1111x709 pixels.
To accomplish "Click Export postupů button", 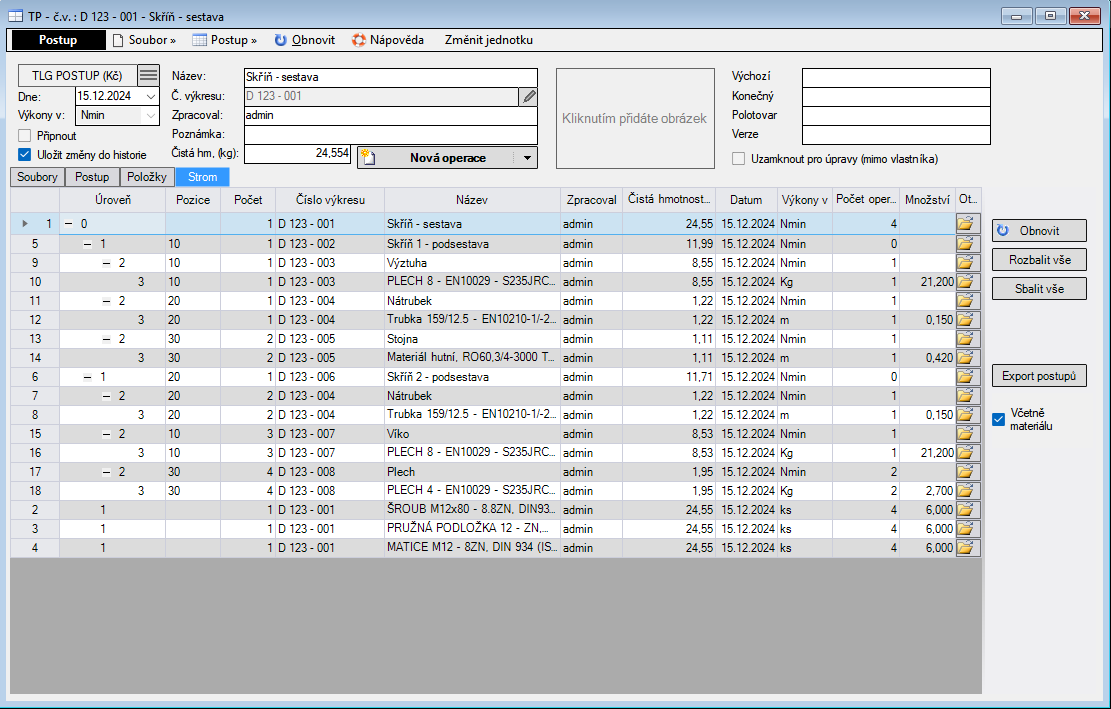I will (x=1039, y=376).
